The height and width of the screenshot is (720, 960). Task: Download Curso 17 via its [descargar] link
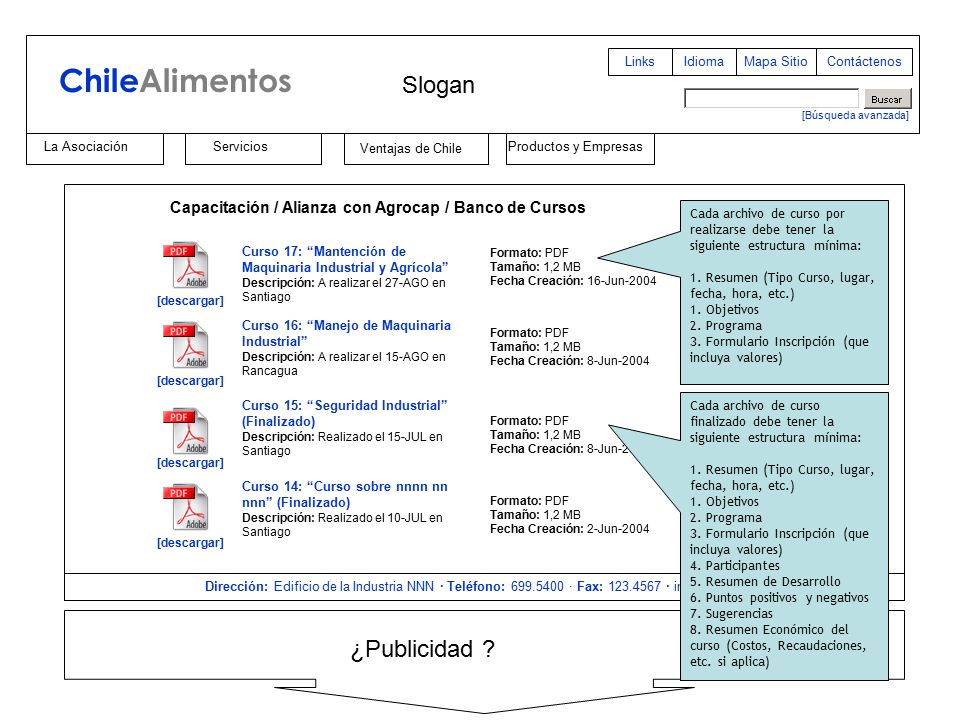point(190,301)
